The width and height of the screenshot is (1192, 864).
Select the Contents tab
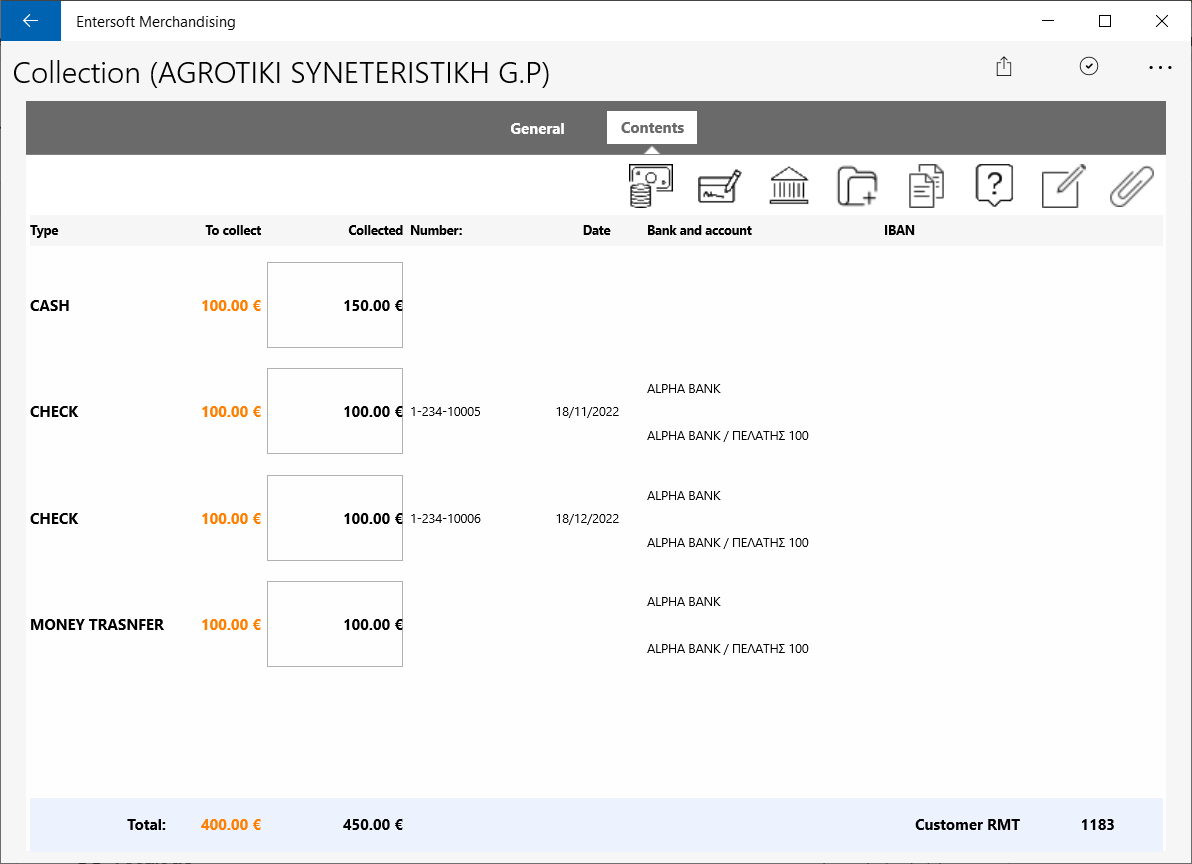[652, 128]
